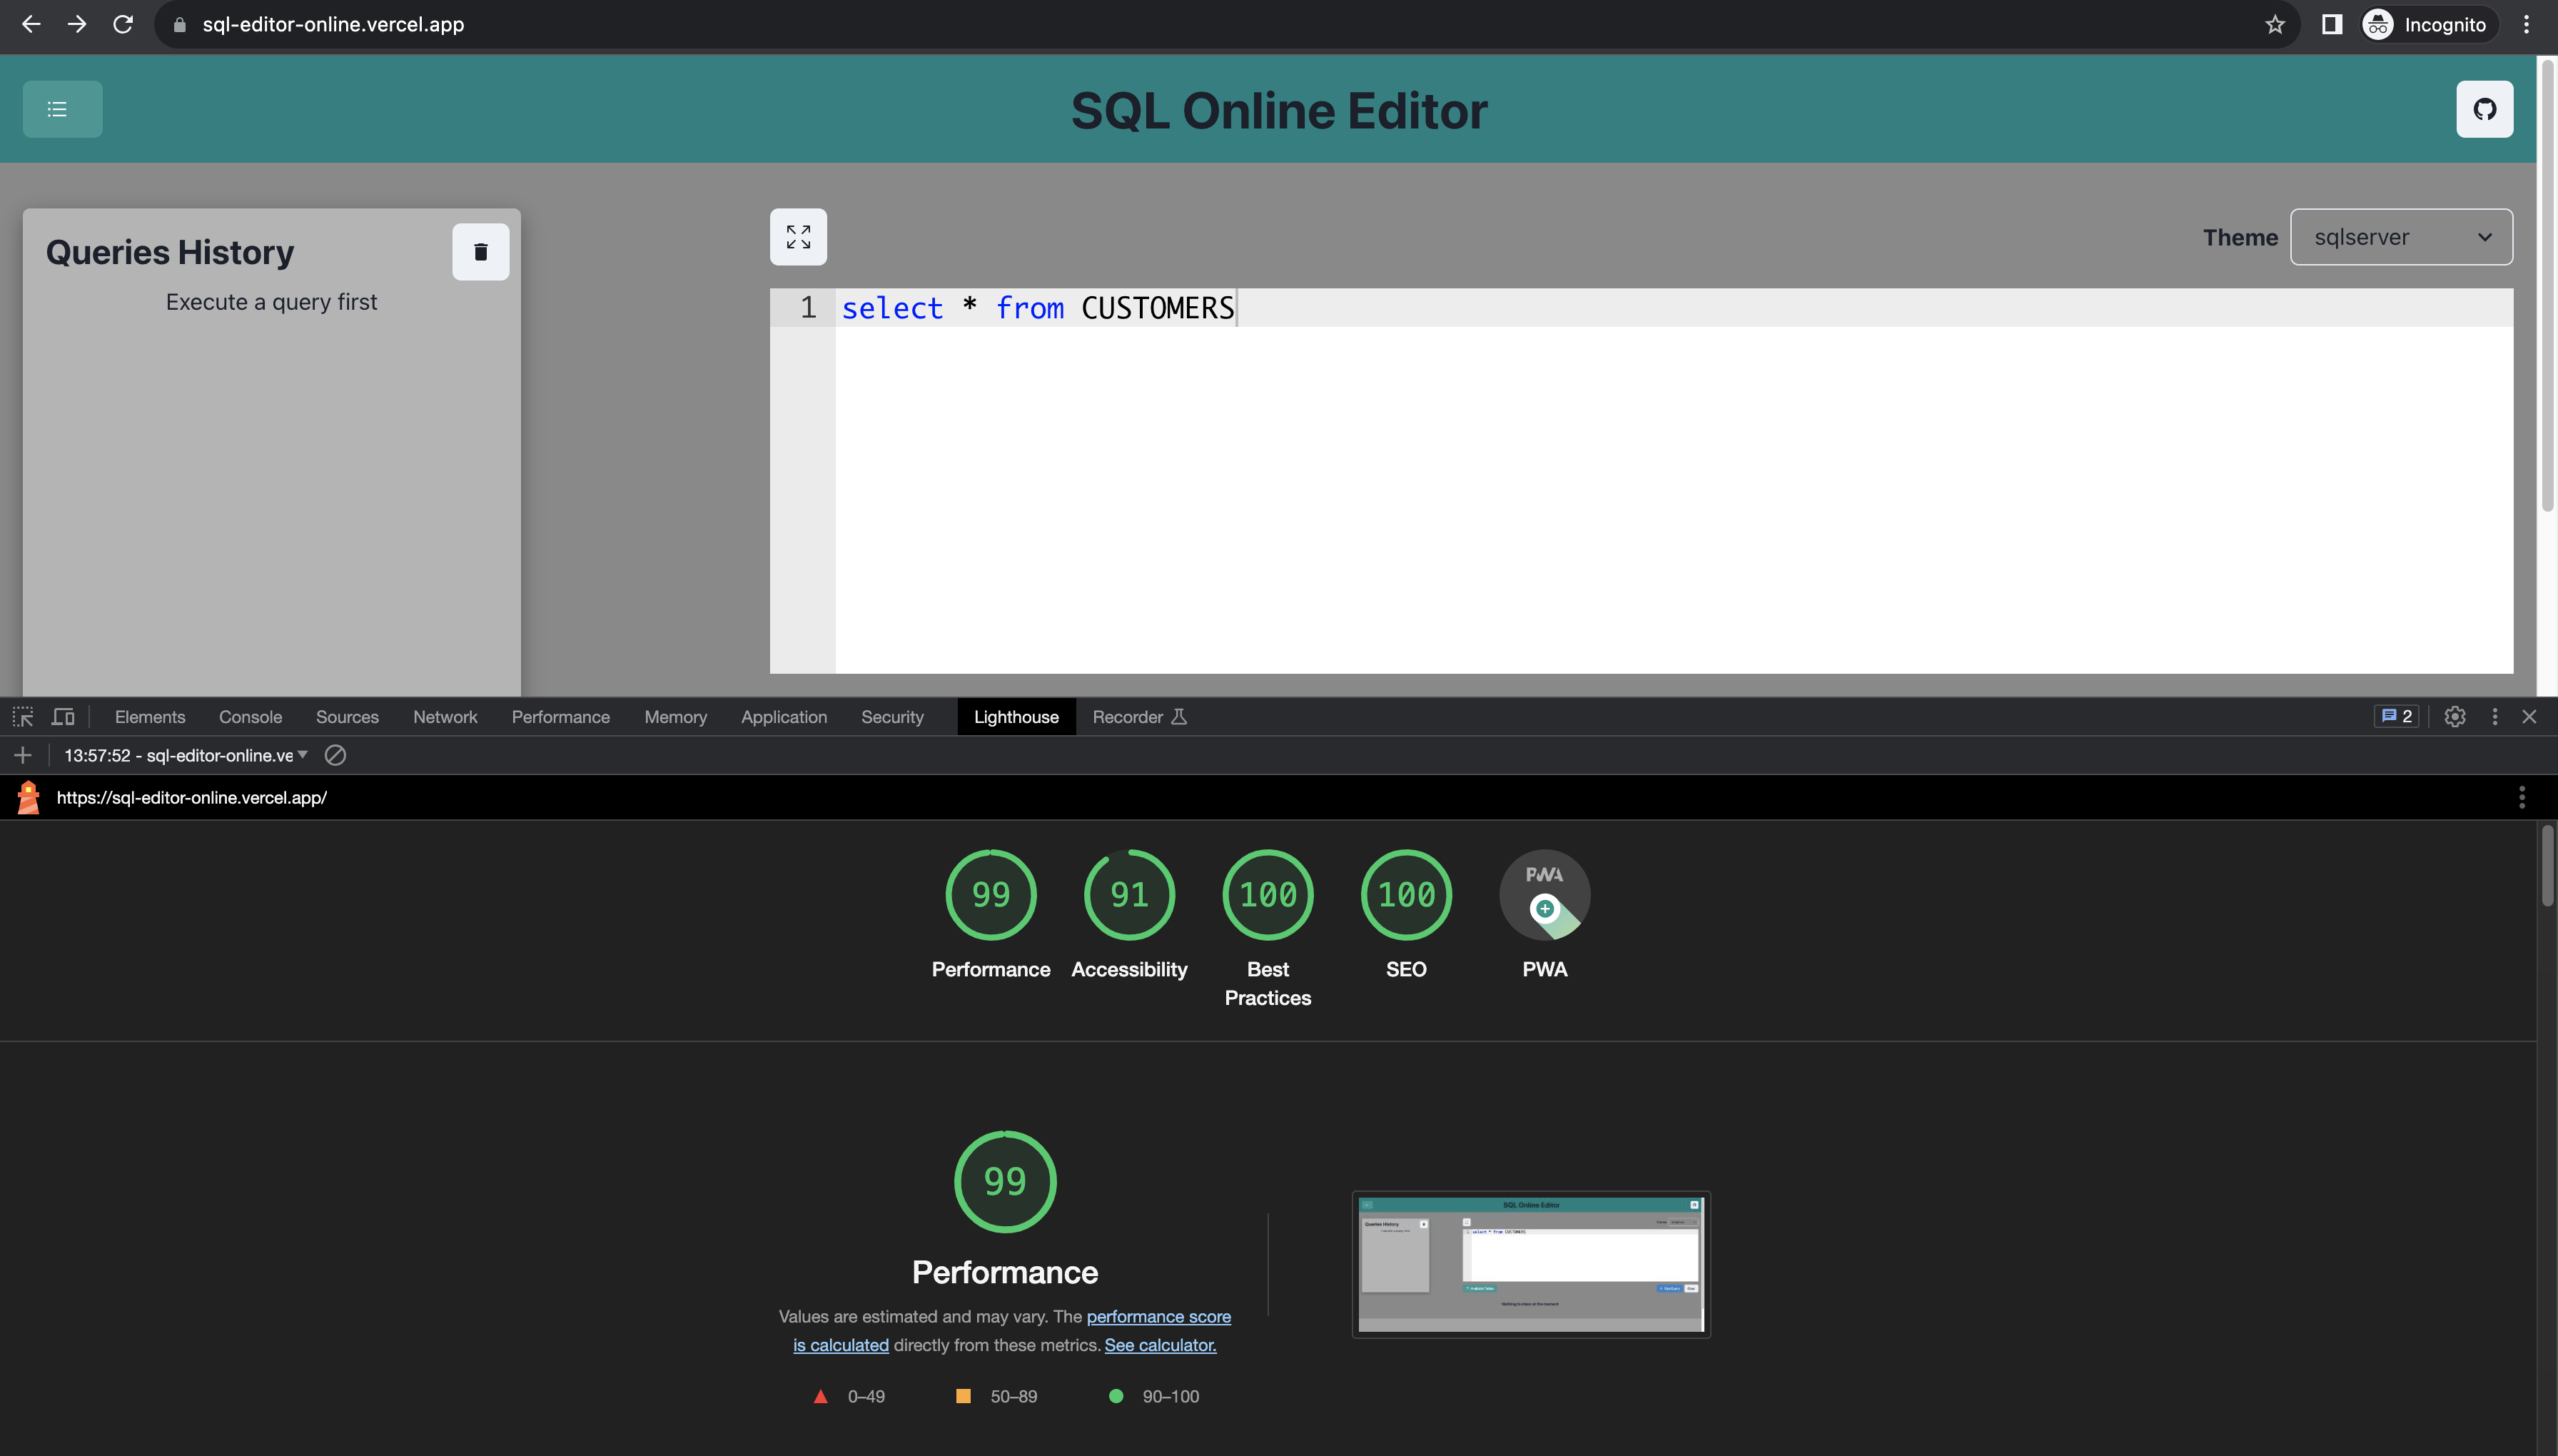Open the Theme sqlserver dropdown

pyautogui.click(x=2400, y=237)
